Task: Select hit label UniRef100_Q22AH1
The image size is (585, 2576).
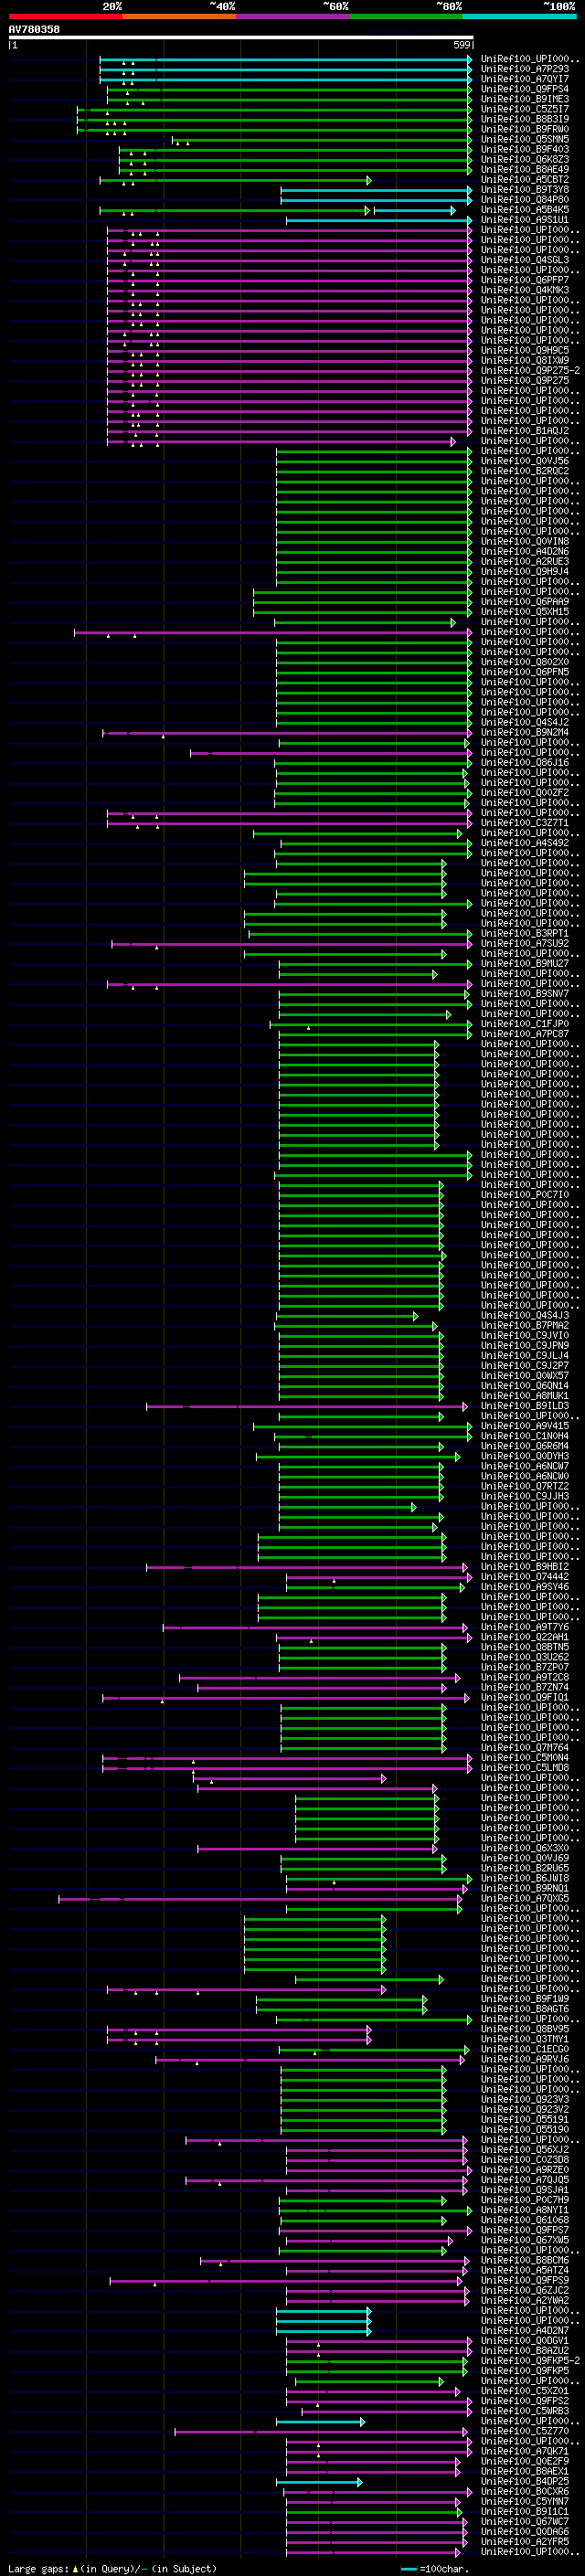Action: coord(525,1637)
